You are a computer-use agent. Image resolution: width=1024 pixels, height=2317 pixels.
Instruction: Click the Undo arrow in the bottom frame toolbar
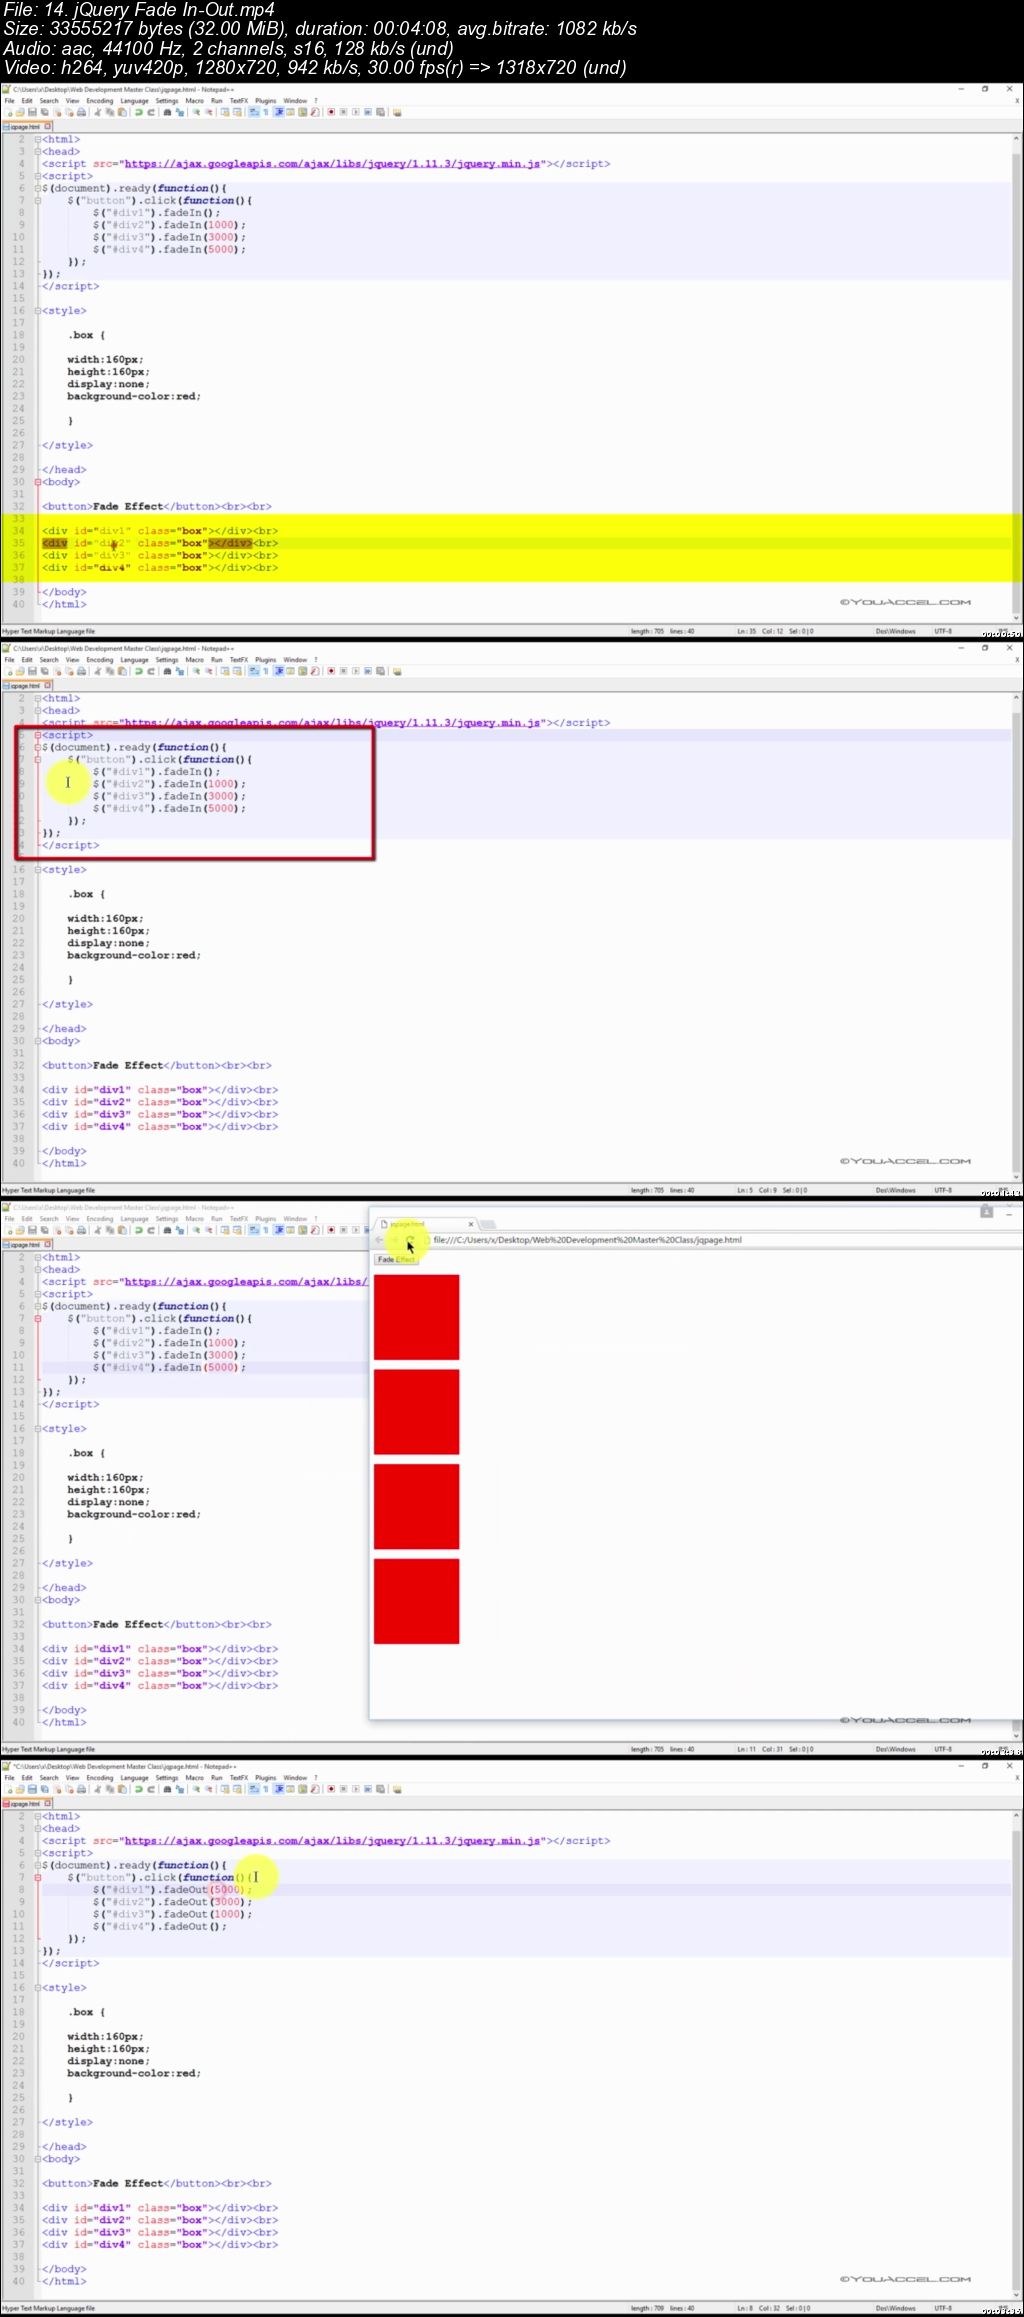(139, 1789)
